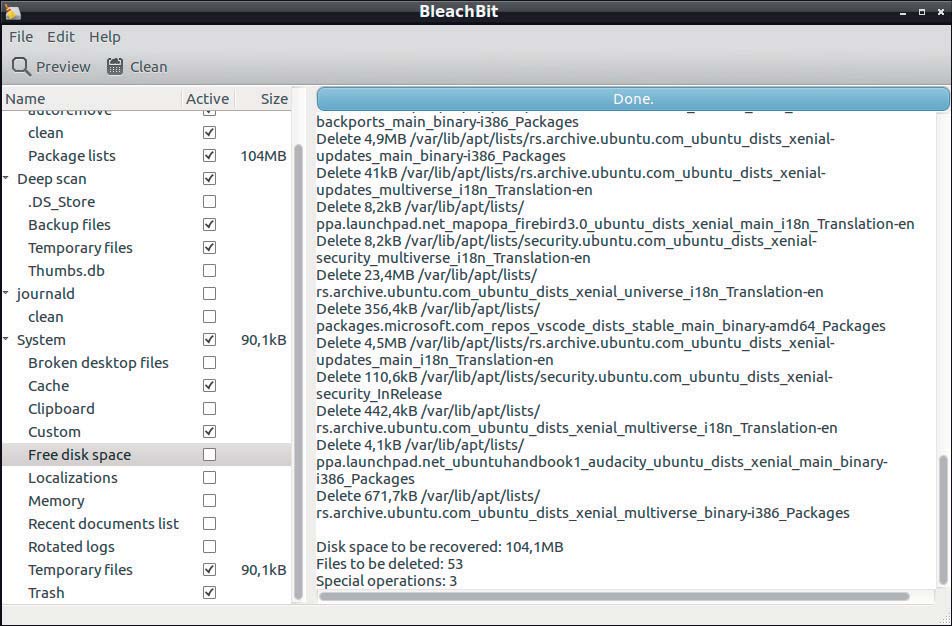The width and height of the screenshot is (952, 626).
Task: Click the 'Delete 442,4kB' log entry
Action: coord(577,420)
